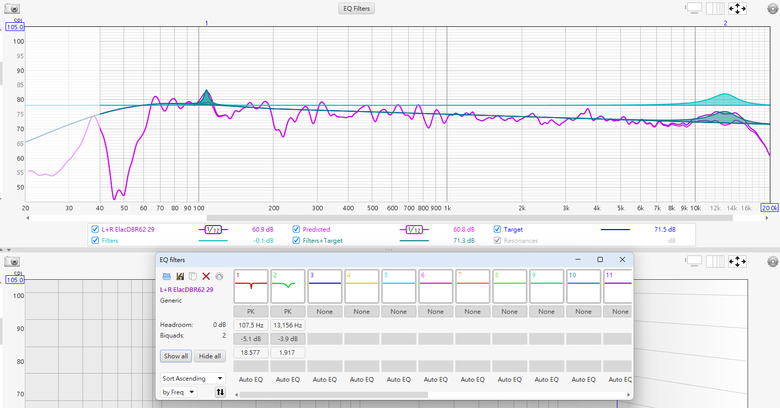This screenshot has height=408, width=780.
Task: Click lower graph monitor display icon
Action: [693, 261]
